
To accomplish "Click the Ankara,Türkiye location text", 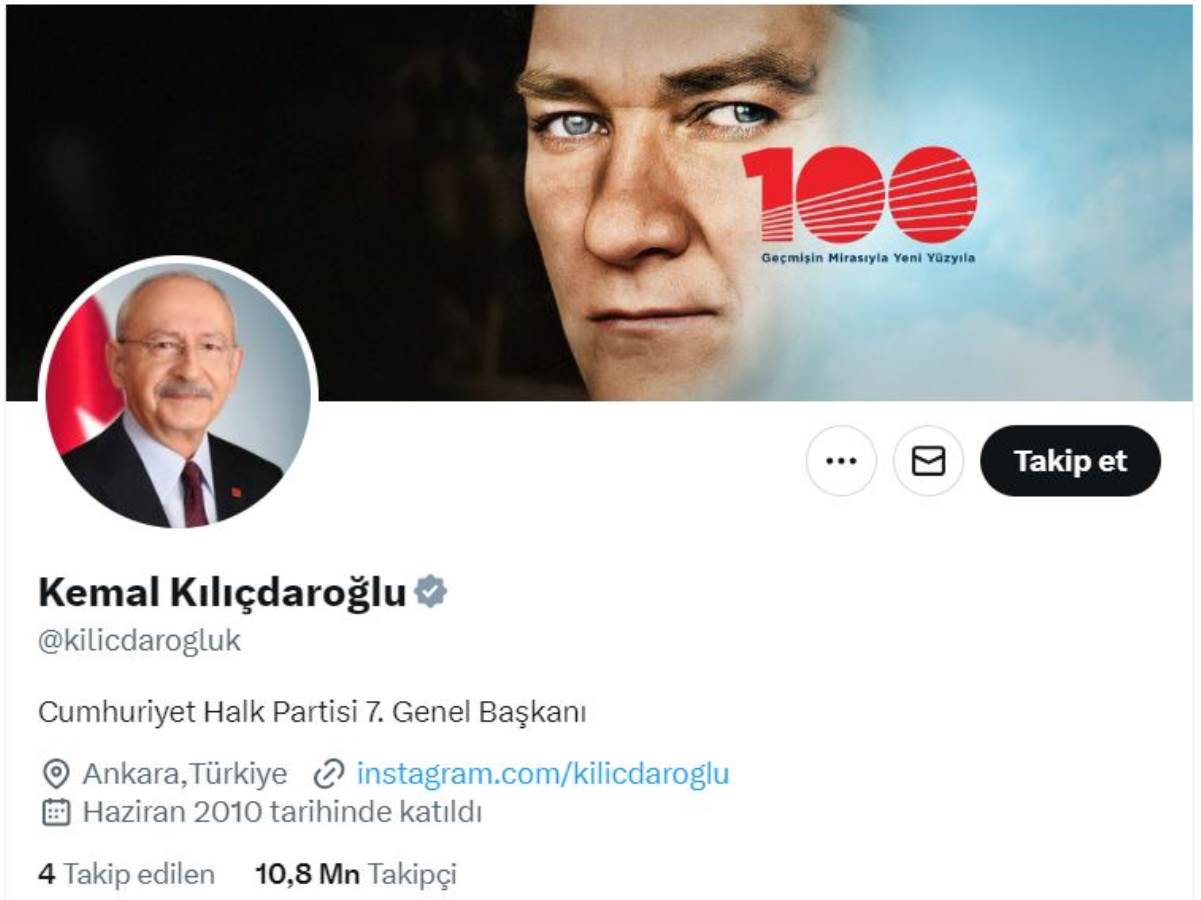I will tap(185, 774).
